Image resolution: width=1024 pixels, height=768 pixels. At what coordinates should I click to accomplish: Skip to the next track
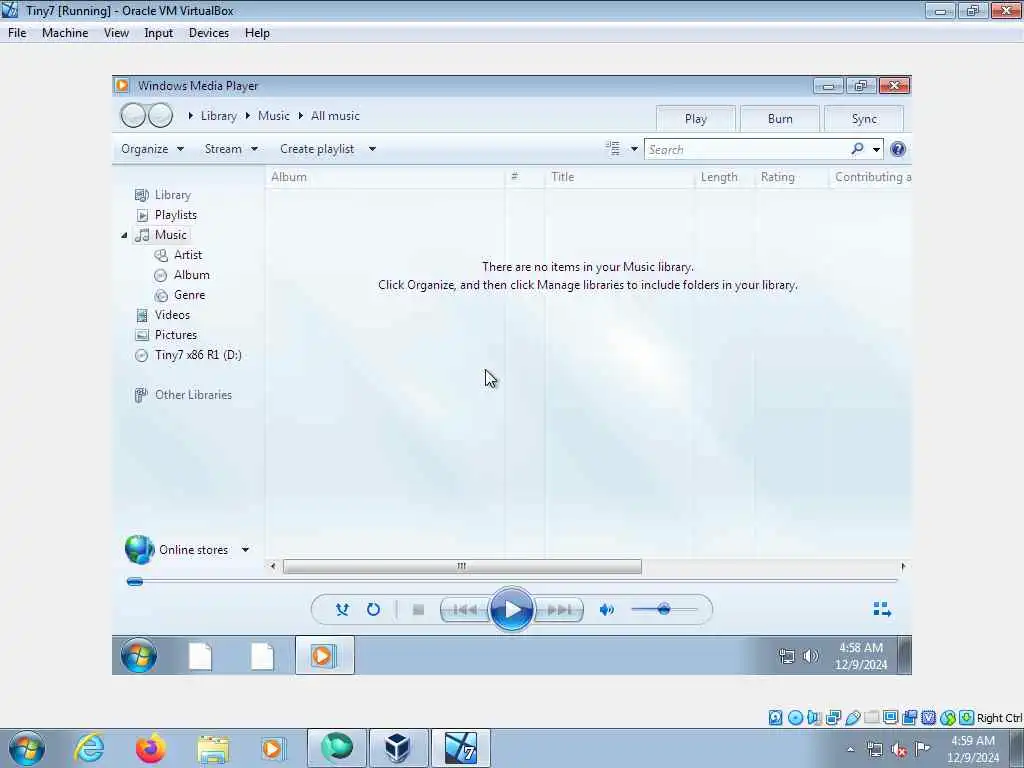pos(559,610)
